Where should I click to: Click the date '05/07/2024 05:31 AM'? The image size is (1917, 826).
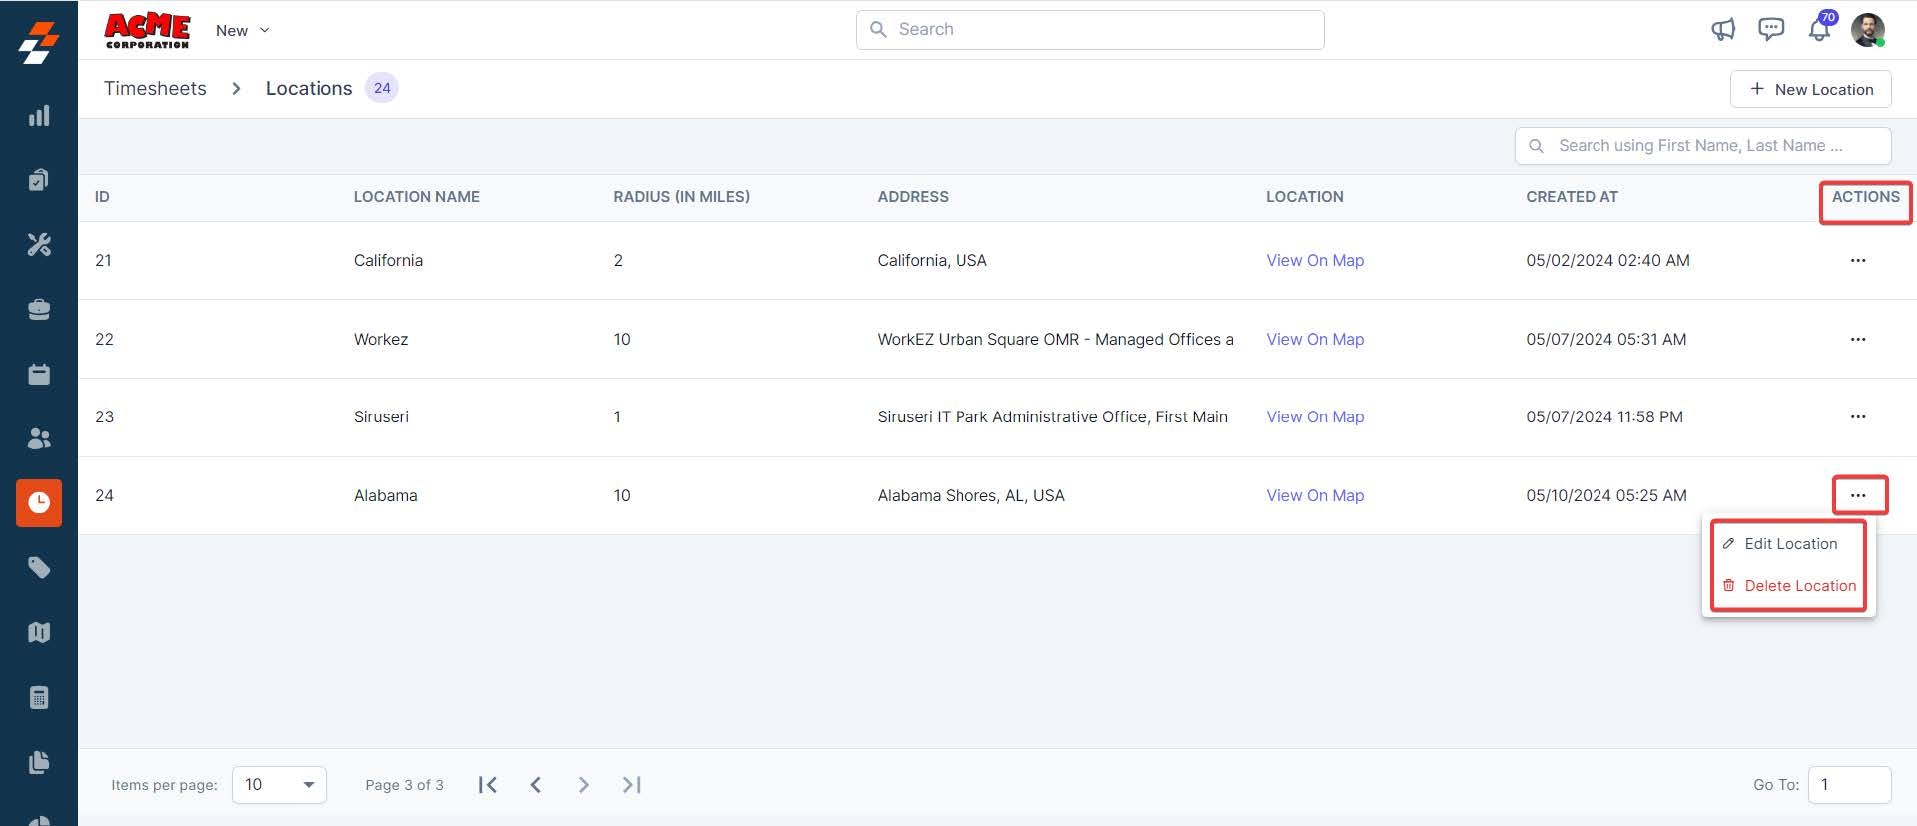coord(1606,339)
